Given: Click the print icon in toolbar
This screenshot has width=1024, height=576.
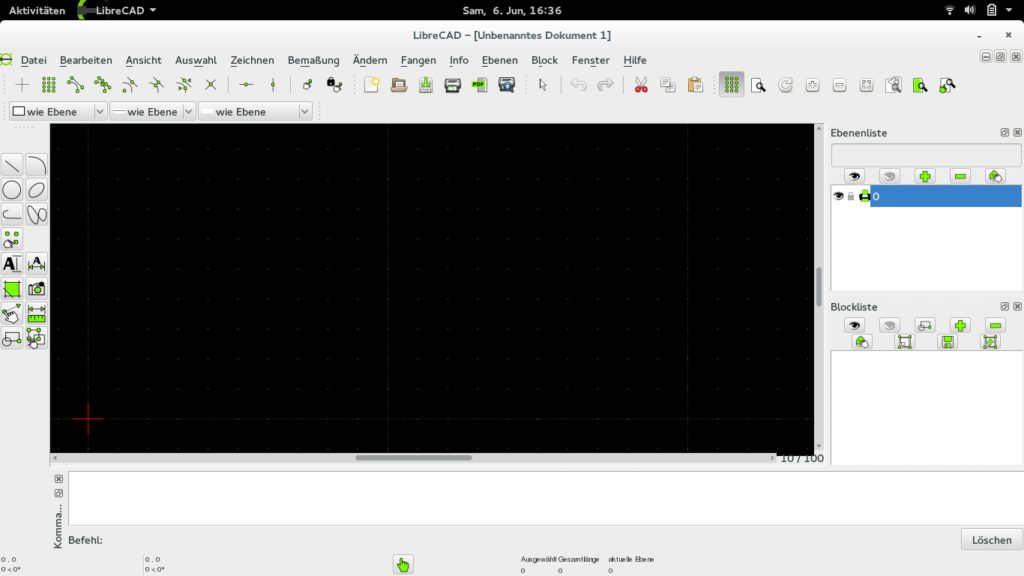Looking at the screenshot, I should coord(453,85).
